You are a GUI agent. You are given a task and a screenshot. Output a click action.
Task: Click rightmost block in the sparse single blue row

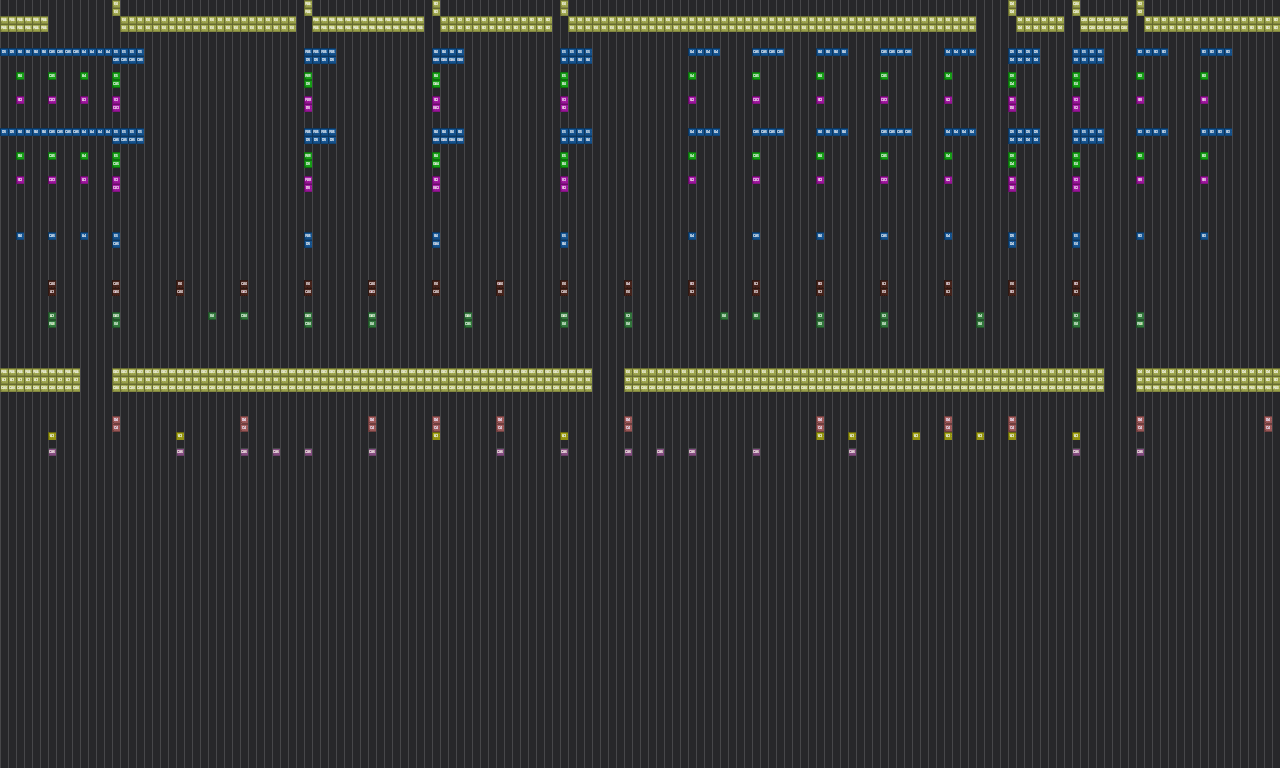click(x=1204, y=236)
